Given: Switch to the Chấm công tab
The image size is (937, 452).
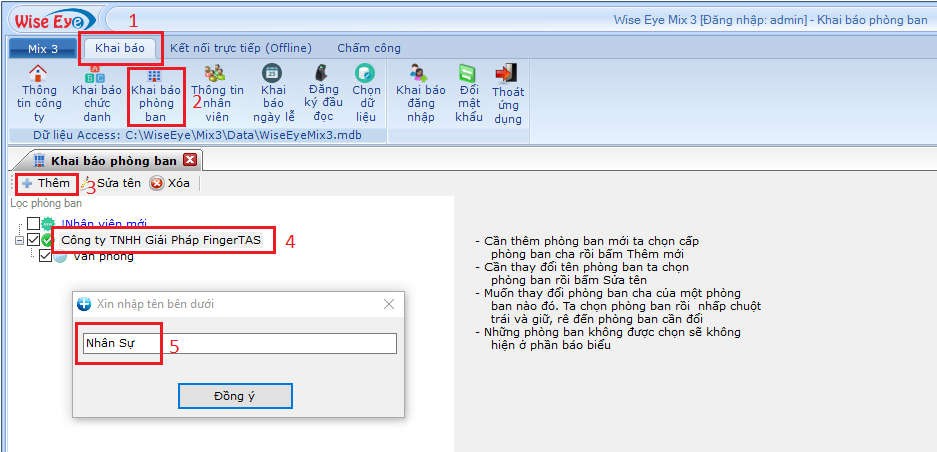Looking at the screenshot, I should 368,48.
